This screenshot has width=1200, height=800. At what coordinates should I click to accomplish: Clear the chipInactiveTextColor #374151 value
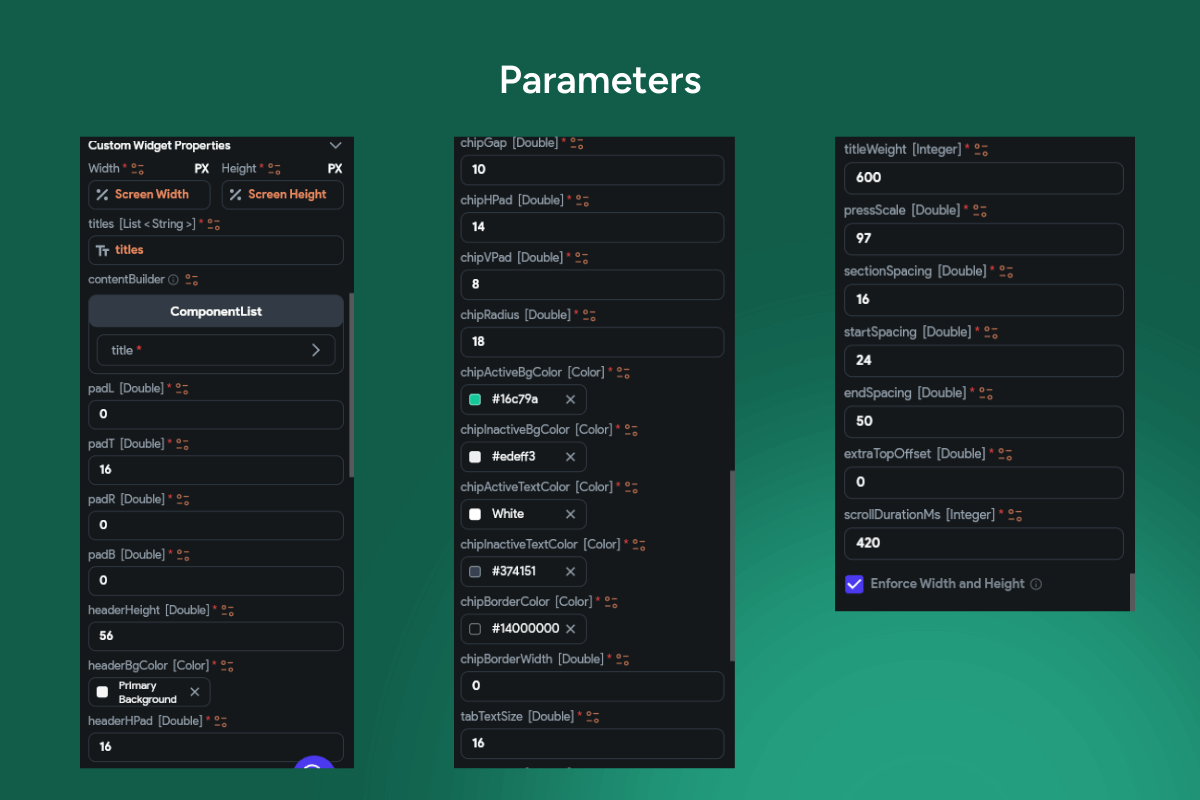pos(570,572)
